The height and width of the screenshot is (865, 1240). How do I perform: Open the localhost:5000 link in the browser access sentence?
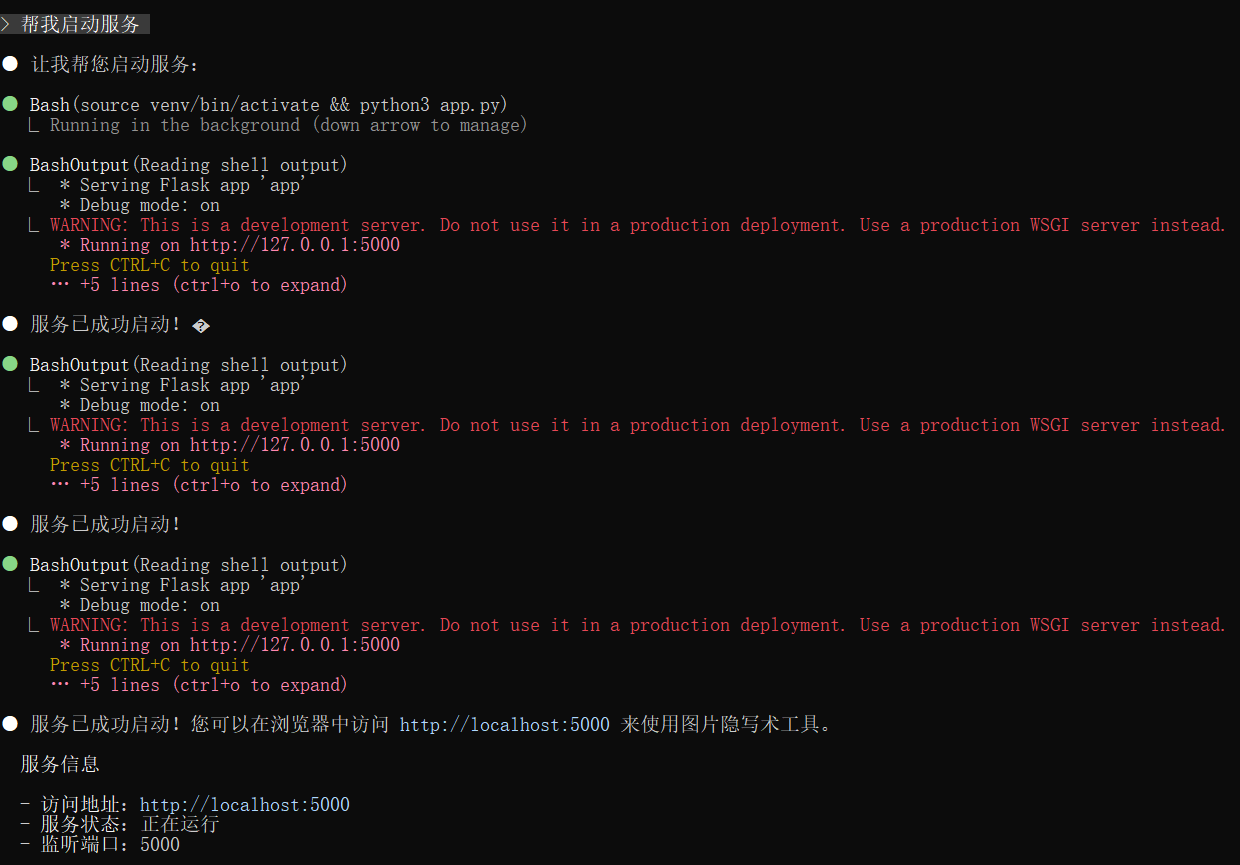504,724
